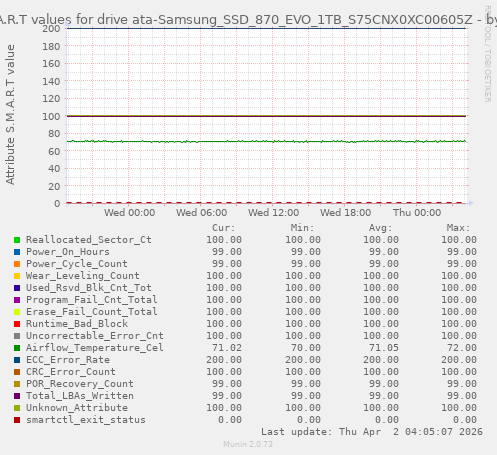Click the Wed 00:00 x-axis label
This screenshot has width=497, height=455.
pyautogui.click(x=129, y=213)
